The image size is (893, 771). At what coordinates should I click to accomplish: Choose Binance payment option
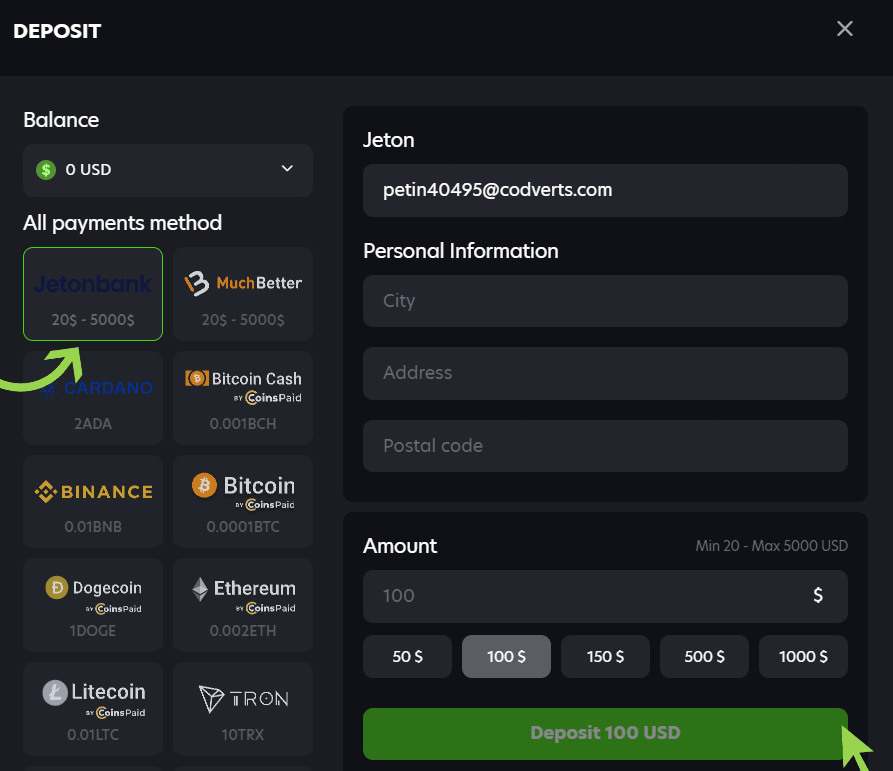coord(93,502)
